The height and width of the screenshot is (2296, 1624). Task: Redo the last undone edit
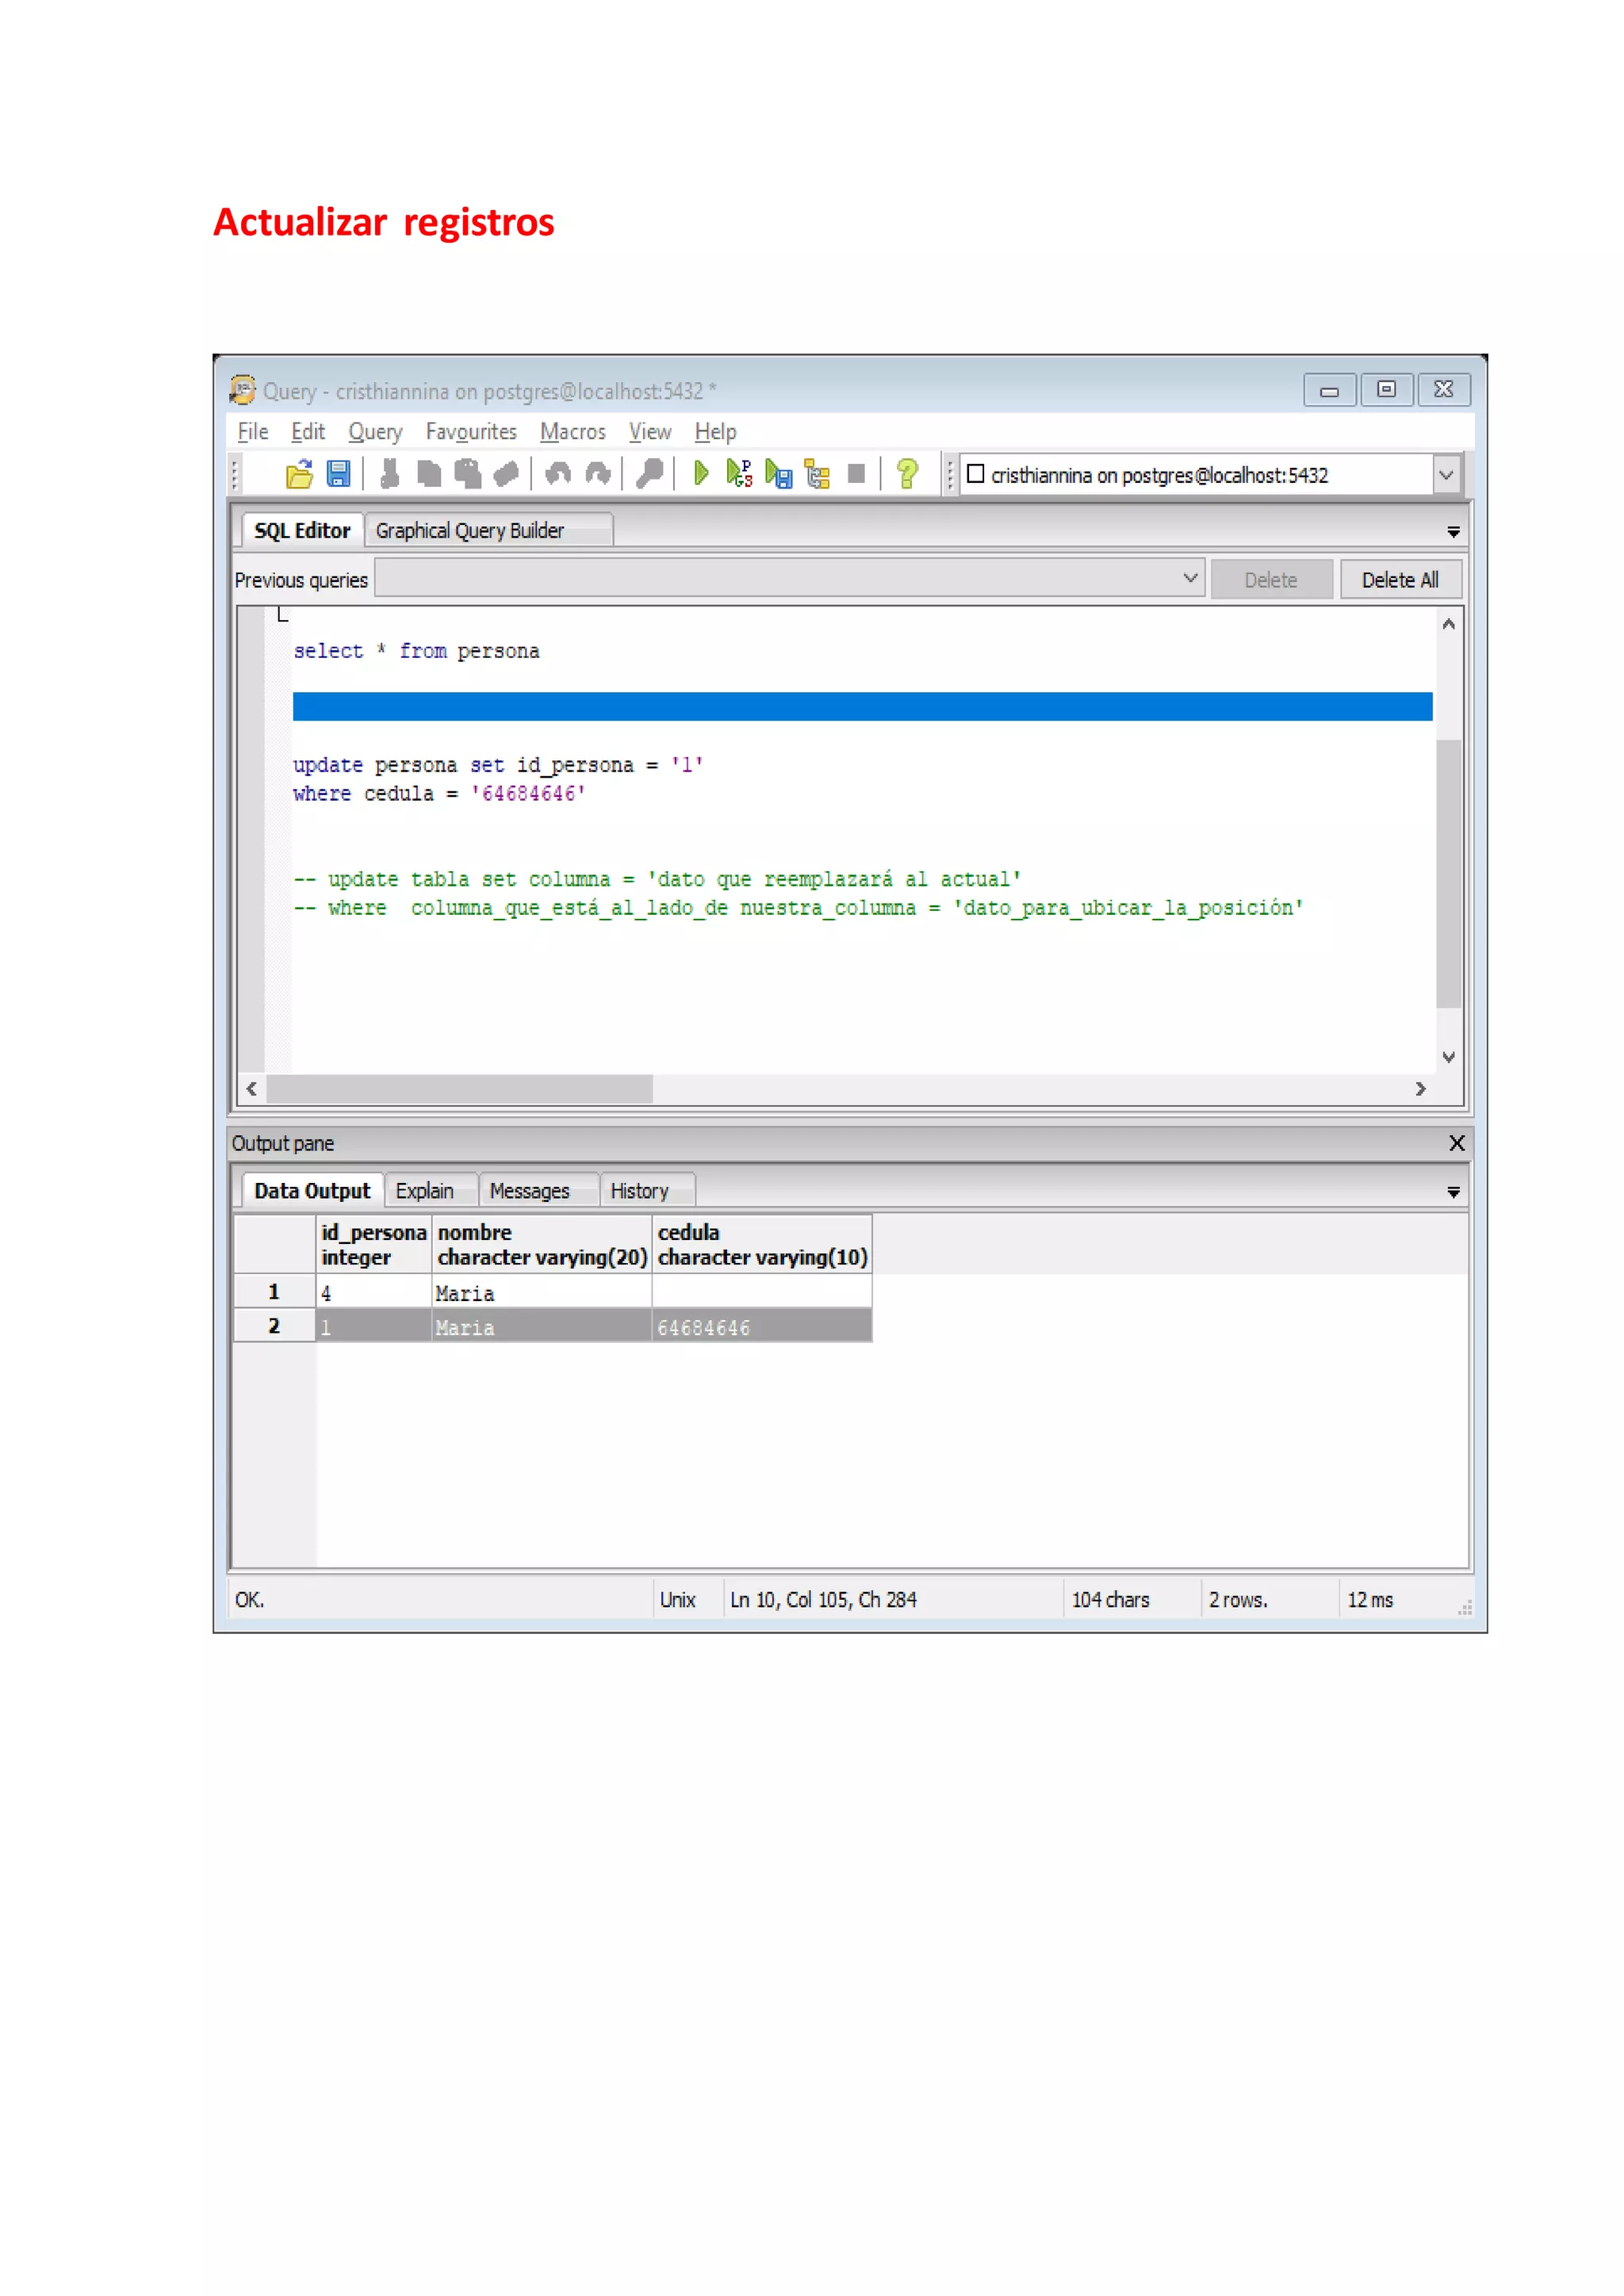click(598, 473)
